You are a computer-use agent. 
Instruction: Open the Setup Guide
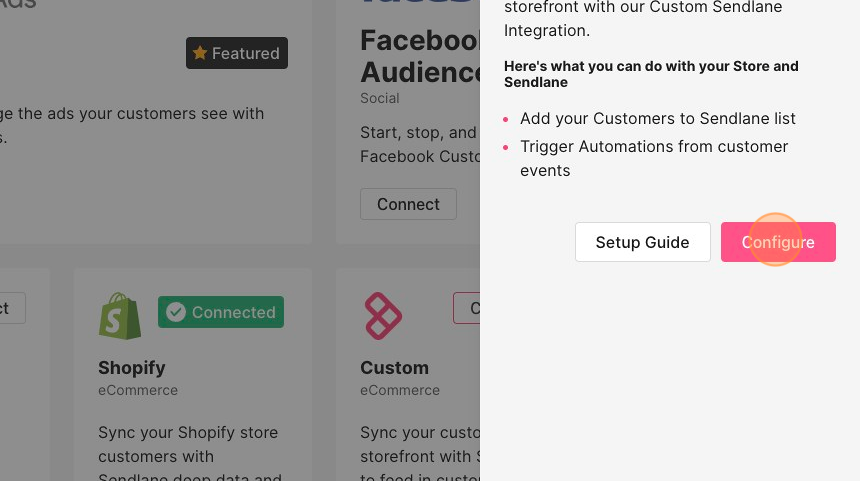pos(642,242)
